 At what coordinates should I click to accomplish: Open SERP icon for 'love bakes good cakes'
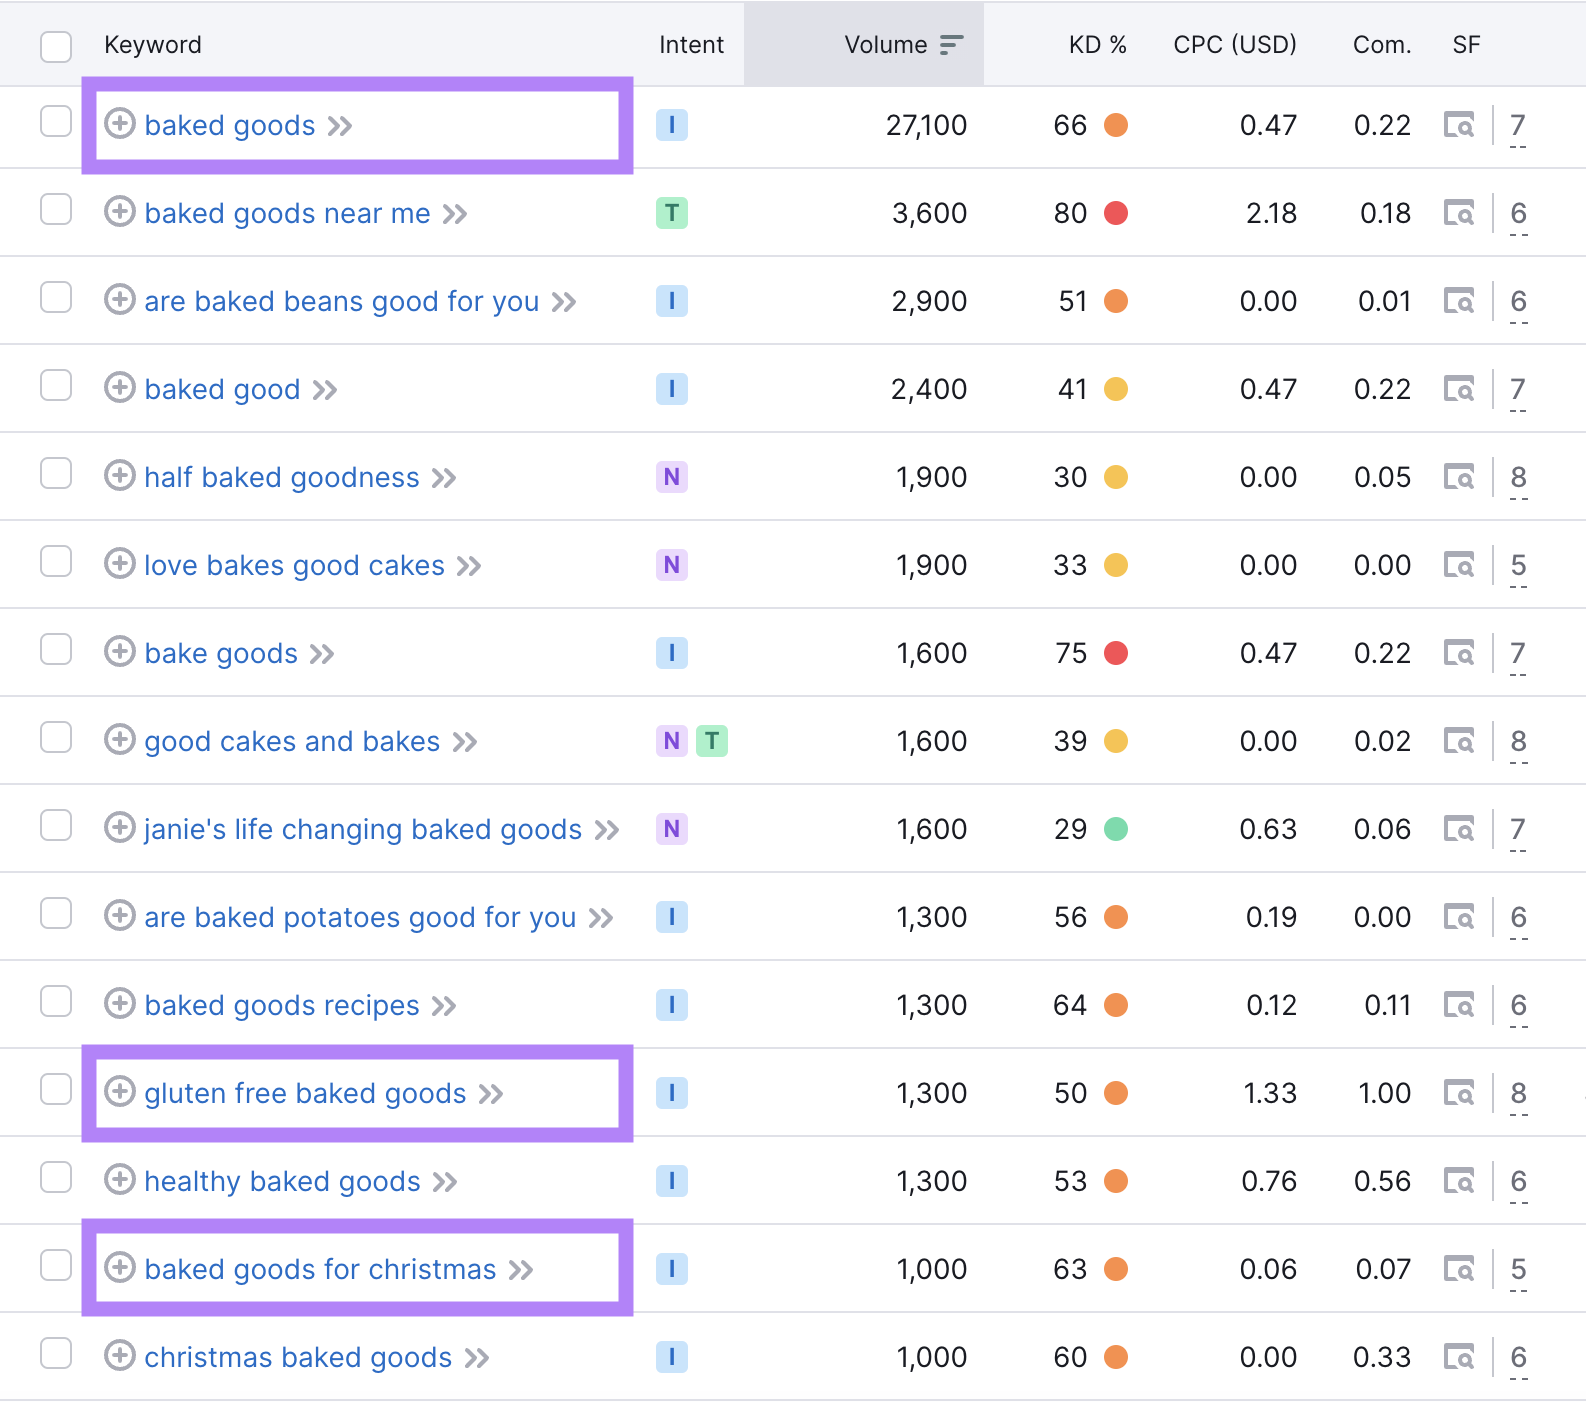pos(1459,565)
